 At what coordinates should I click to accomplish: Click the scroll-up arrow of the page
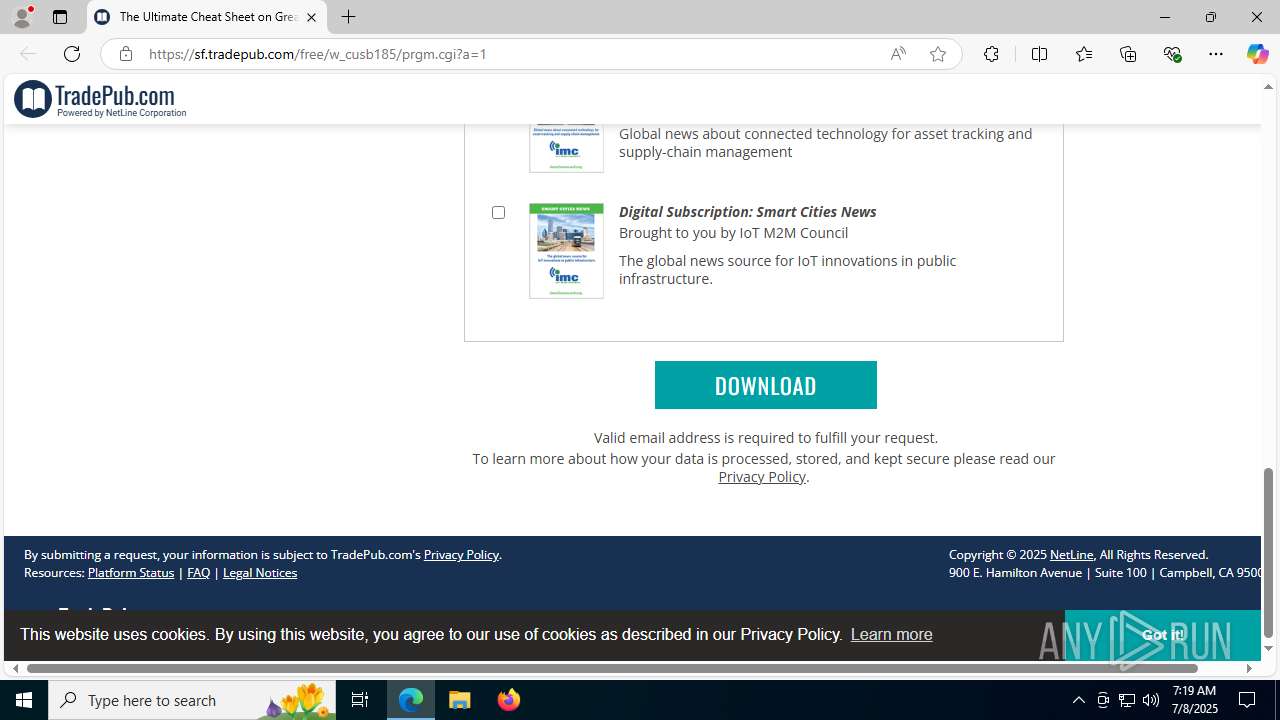click(x=1268, y=87)
